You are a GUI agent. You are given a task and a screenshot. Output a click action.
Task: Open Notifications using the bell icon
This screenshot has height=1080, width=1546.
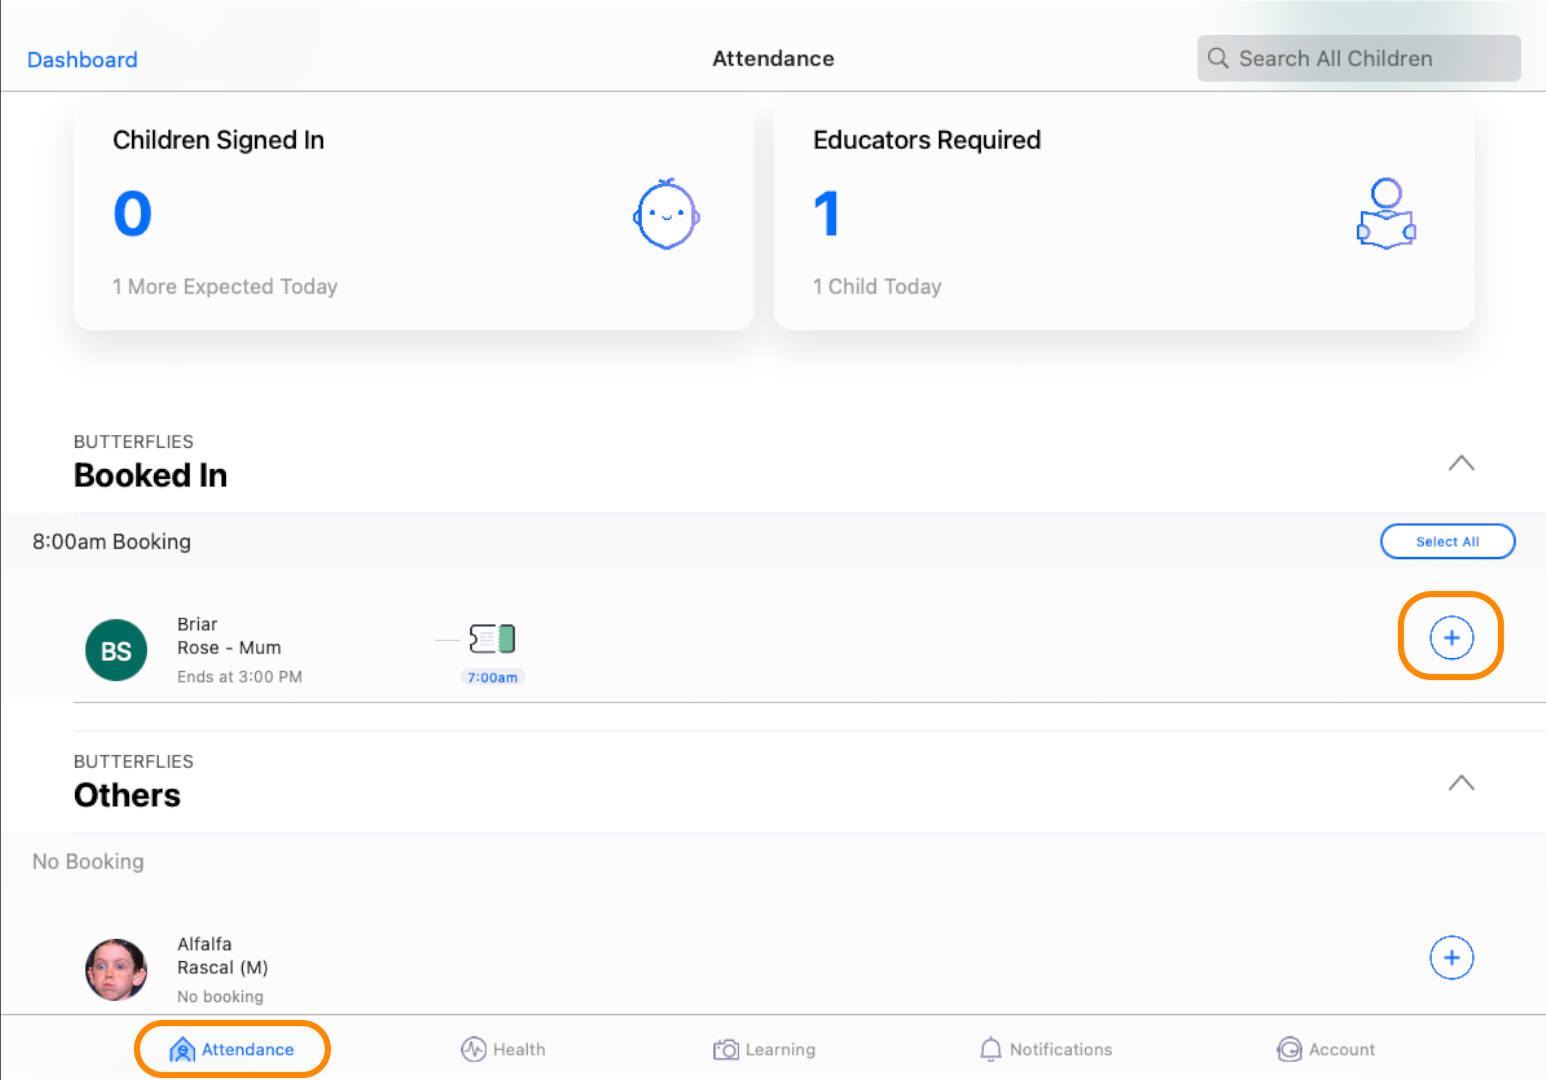click(991, 1049)
